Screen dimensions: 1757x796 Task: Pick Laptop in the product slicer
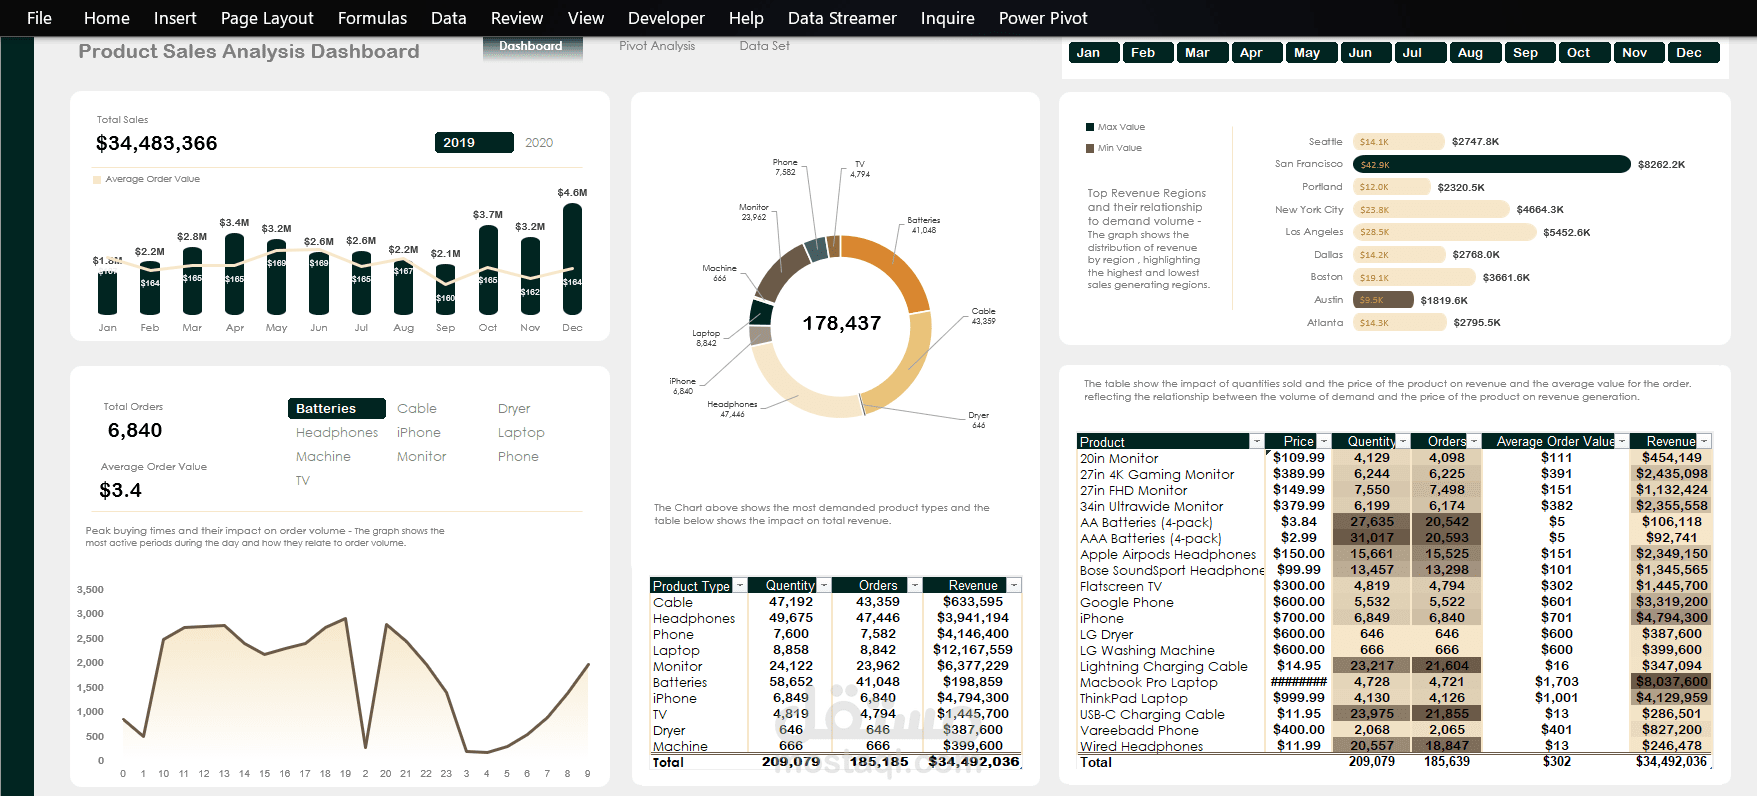pos(521,433)
